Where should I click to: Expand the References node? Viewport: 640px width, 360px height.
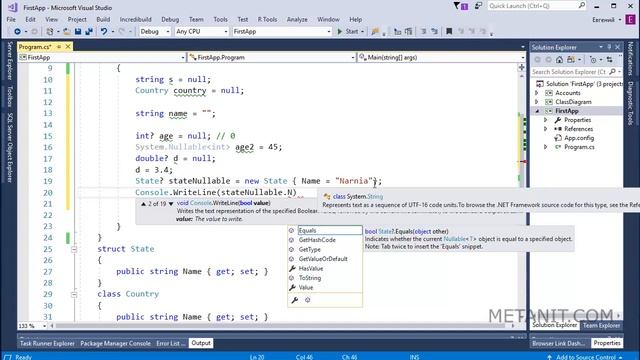point(546,129)
